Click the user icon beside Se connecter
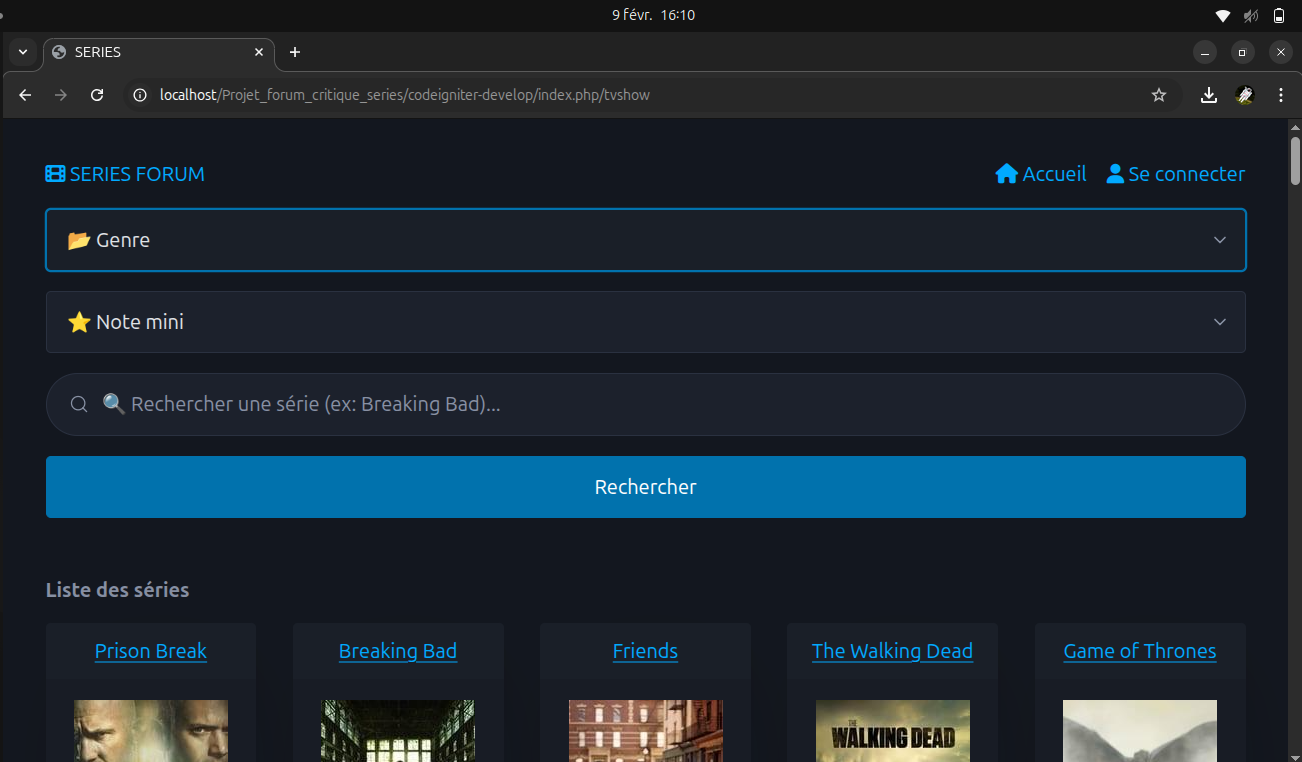This screenshot has height=762, width=1302. pyautogui.click(x=1115, y=174)
